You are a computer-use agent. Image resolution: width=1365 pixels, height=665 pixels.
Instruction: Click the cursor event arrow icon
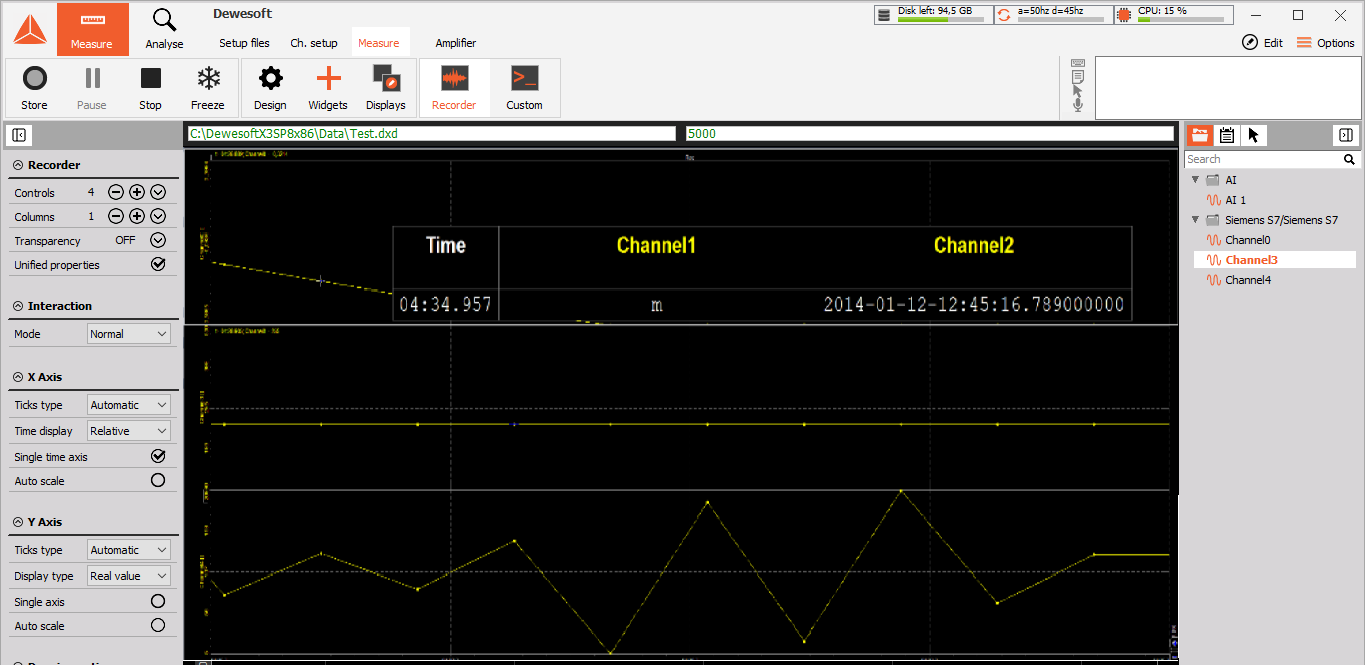(1078, 90)
